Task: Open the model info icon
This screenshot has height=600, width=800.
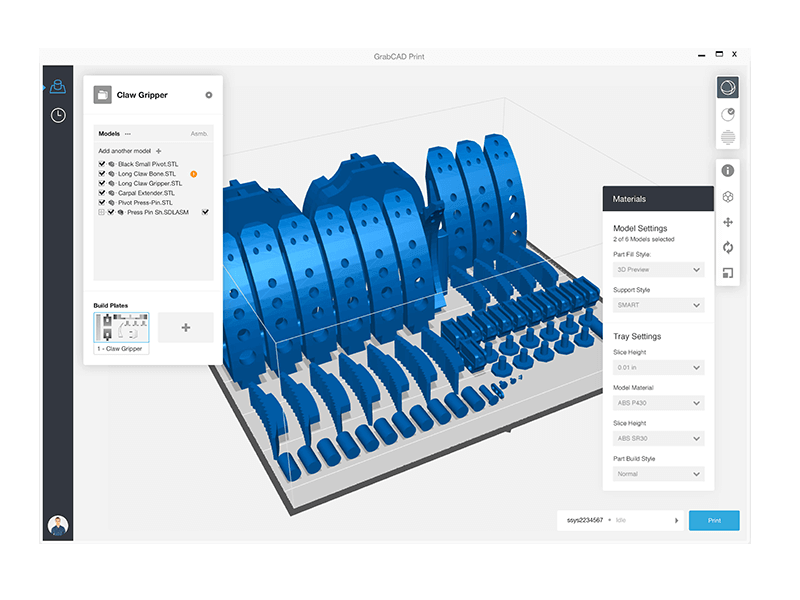Action: 728,171
